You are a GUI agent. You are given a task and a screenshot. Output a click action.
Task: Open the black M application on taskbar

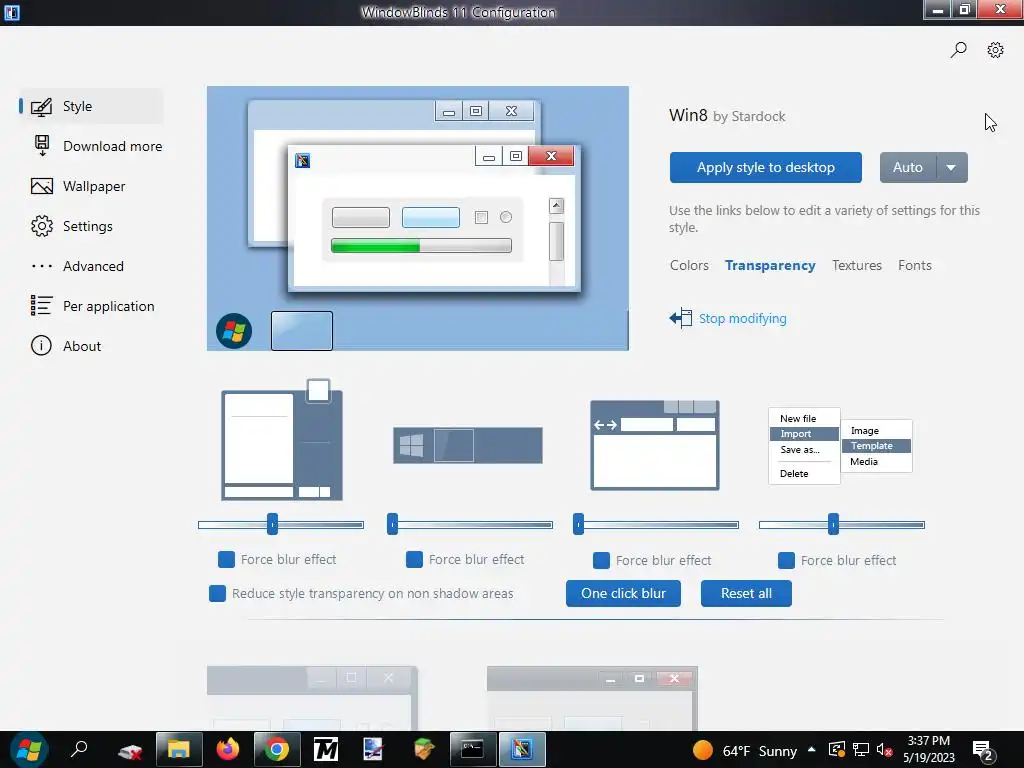click(325, 749)
